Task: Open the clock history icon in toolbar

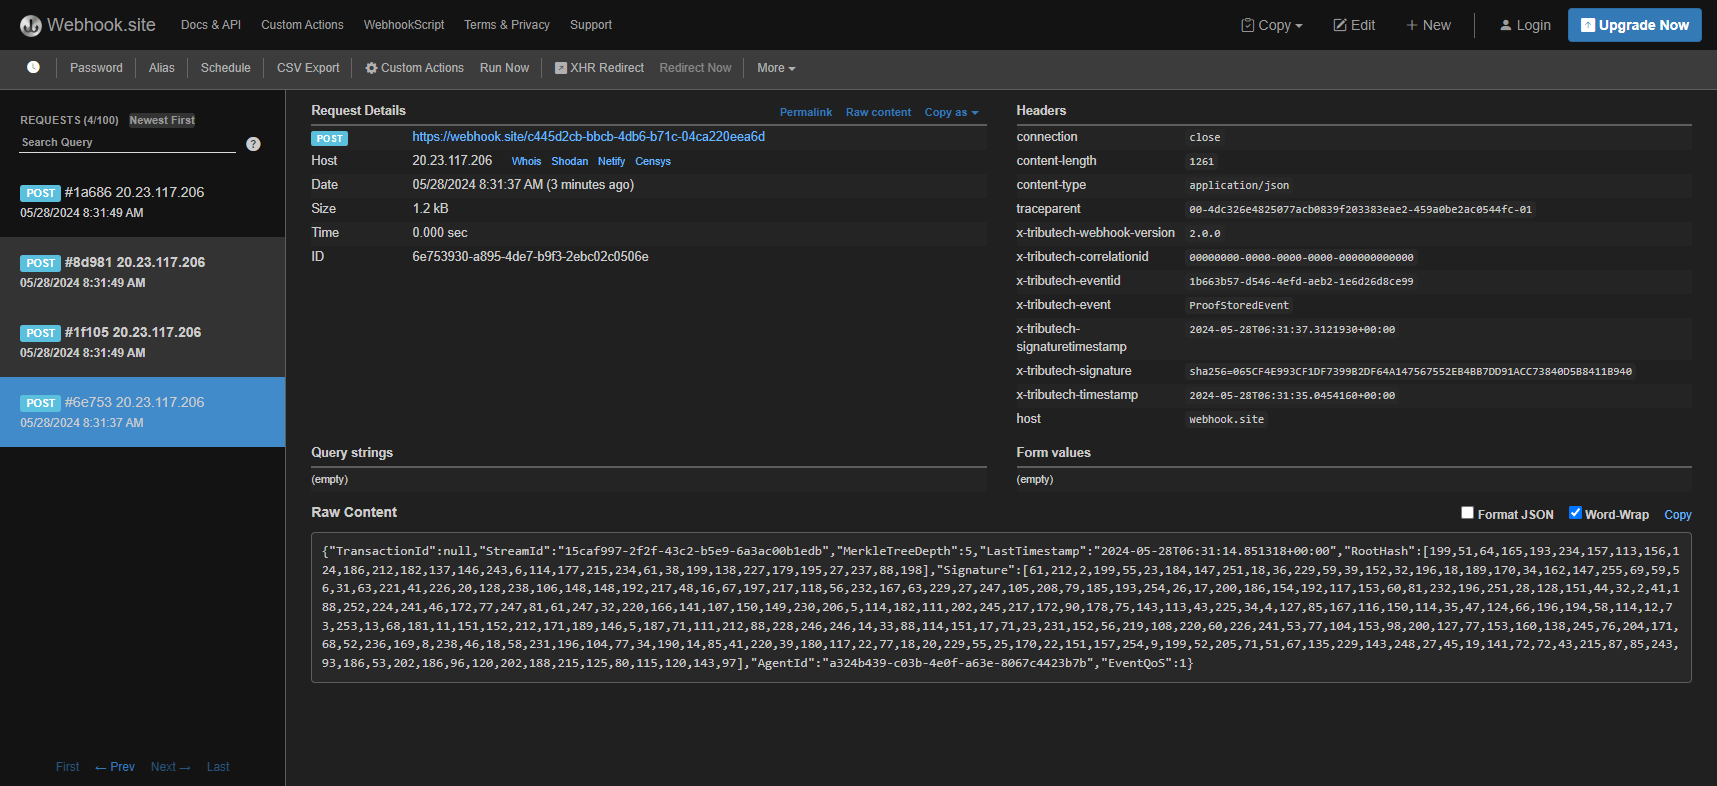Action: (33, 67)
